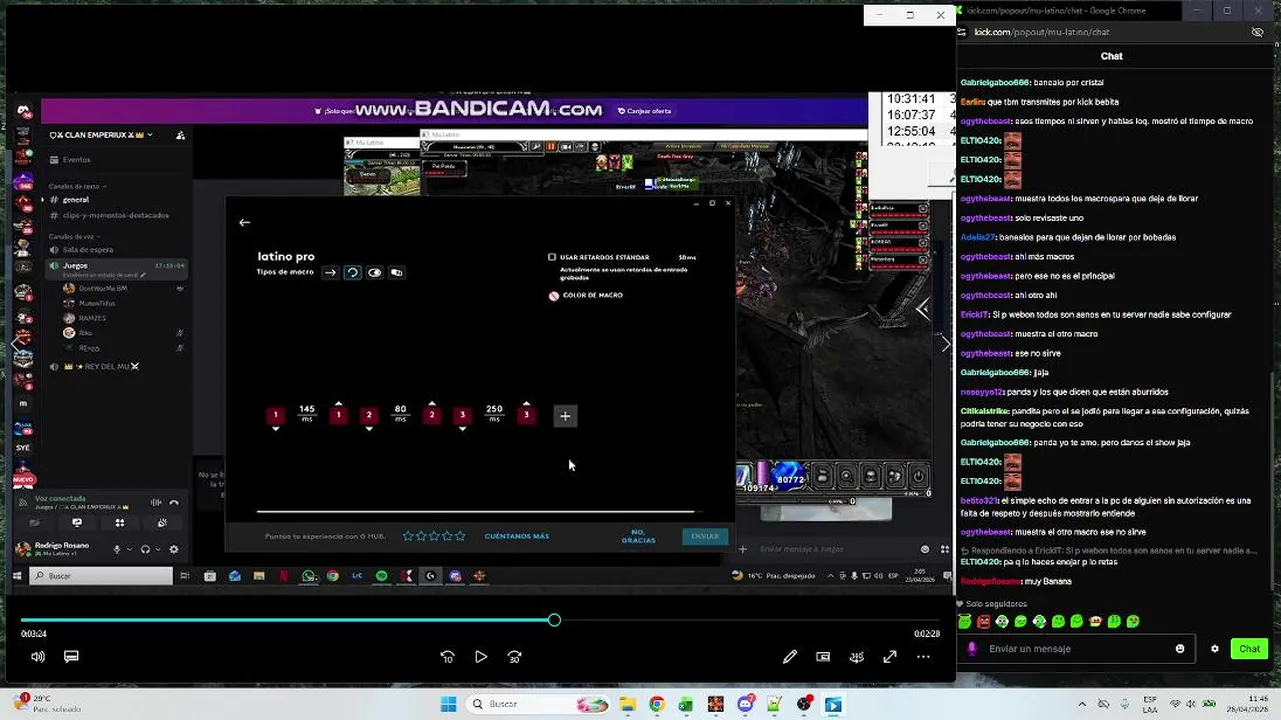The image size is (1281, 720).
Task: Open File Explorer from Windows 11 taskbar
Action: click(x=626, y=704)
